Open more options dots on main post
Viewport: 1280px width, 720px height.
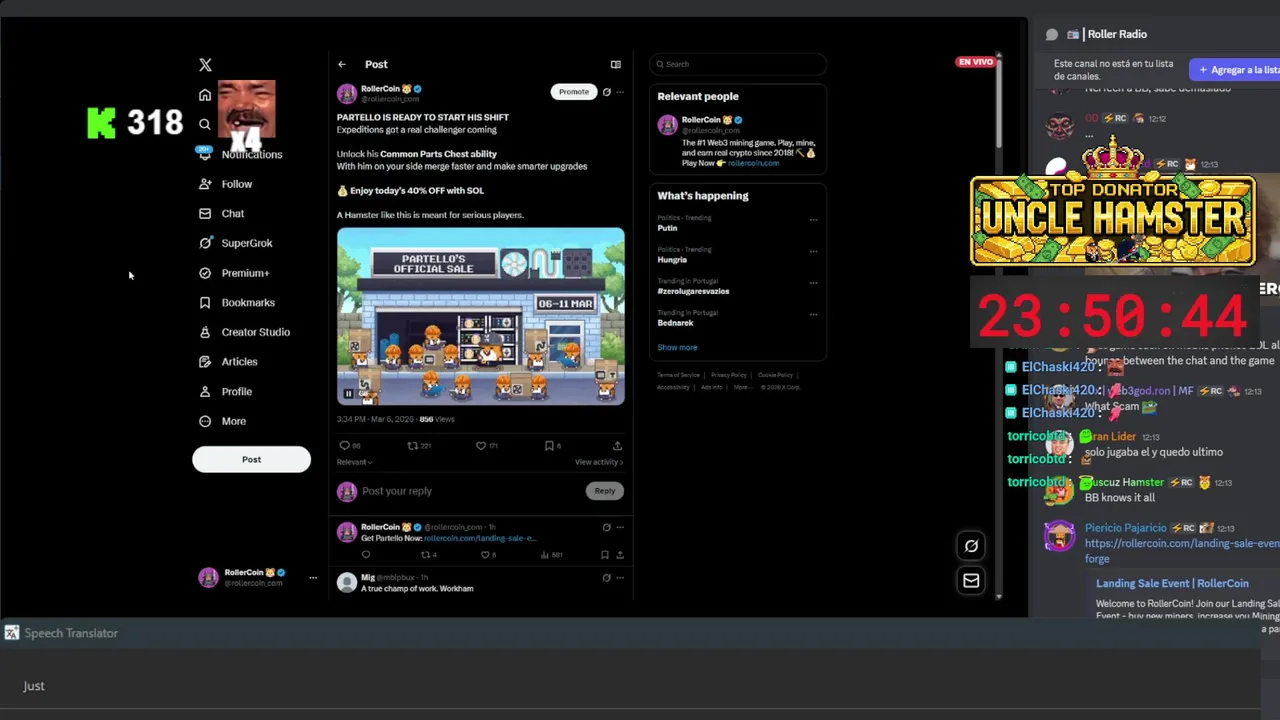[620, 92]
